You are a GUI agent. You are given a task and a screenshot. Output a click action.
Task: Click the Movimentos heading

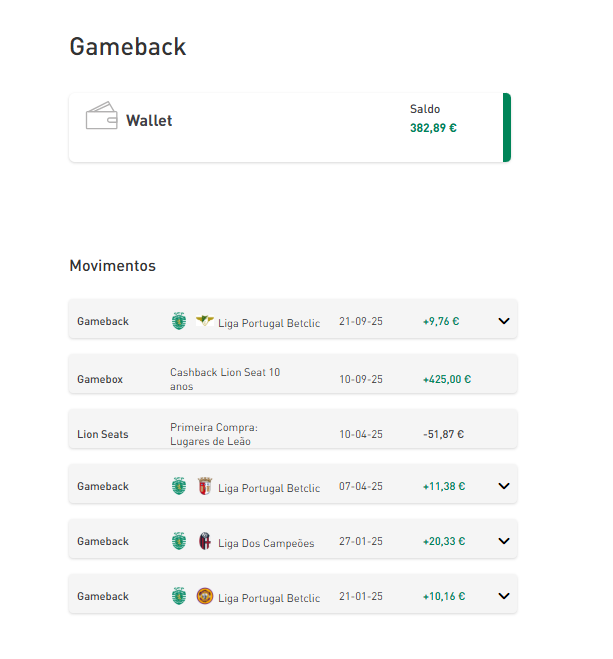[x=112, y=266]
